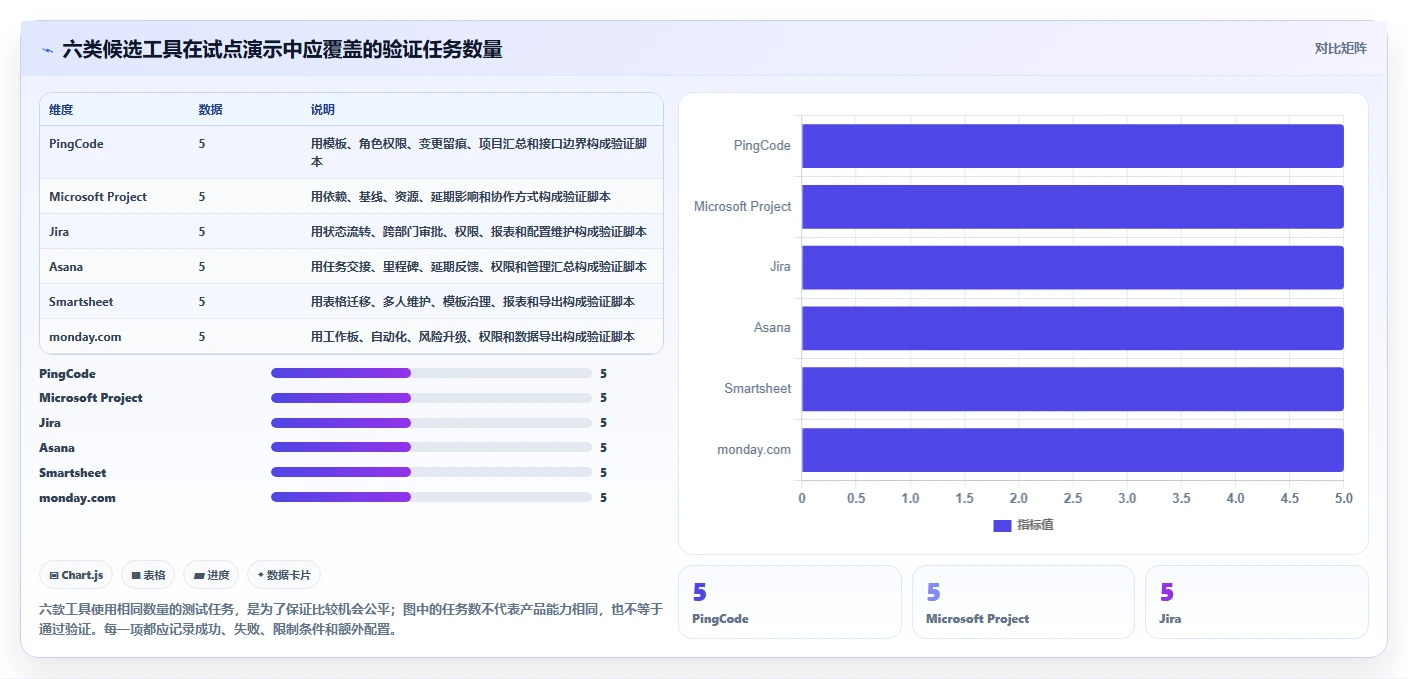
Task: Click the Smartsheet progress bar
Action: click(431, 472)
